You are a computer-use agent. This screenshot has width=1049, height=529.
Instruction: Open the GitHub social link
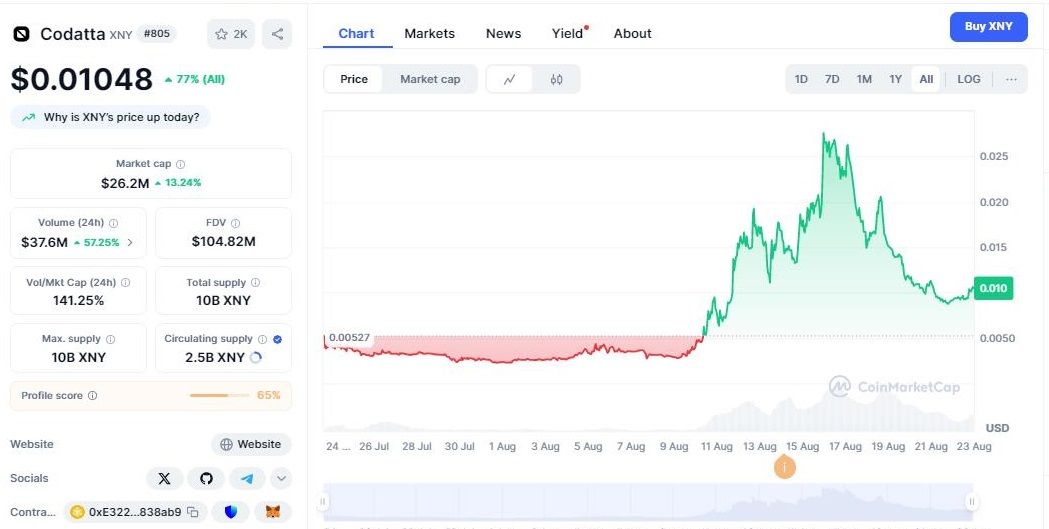(206, 478)
